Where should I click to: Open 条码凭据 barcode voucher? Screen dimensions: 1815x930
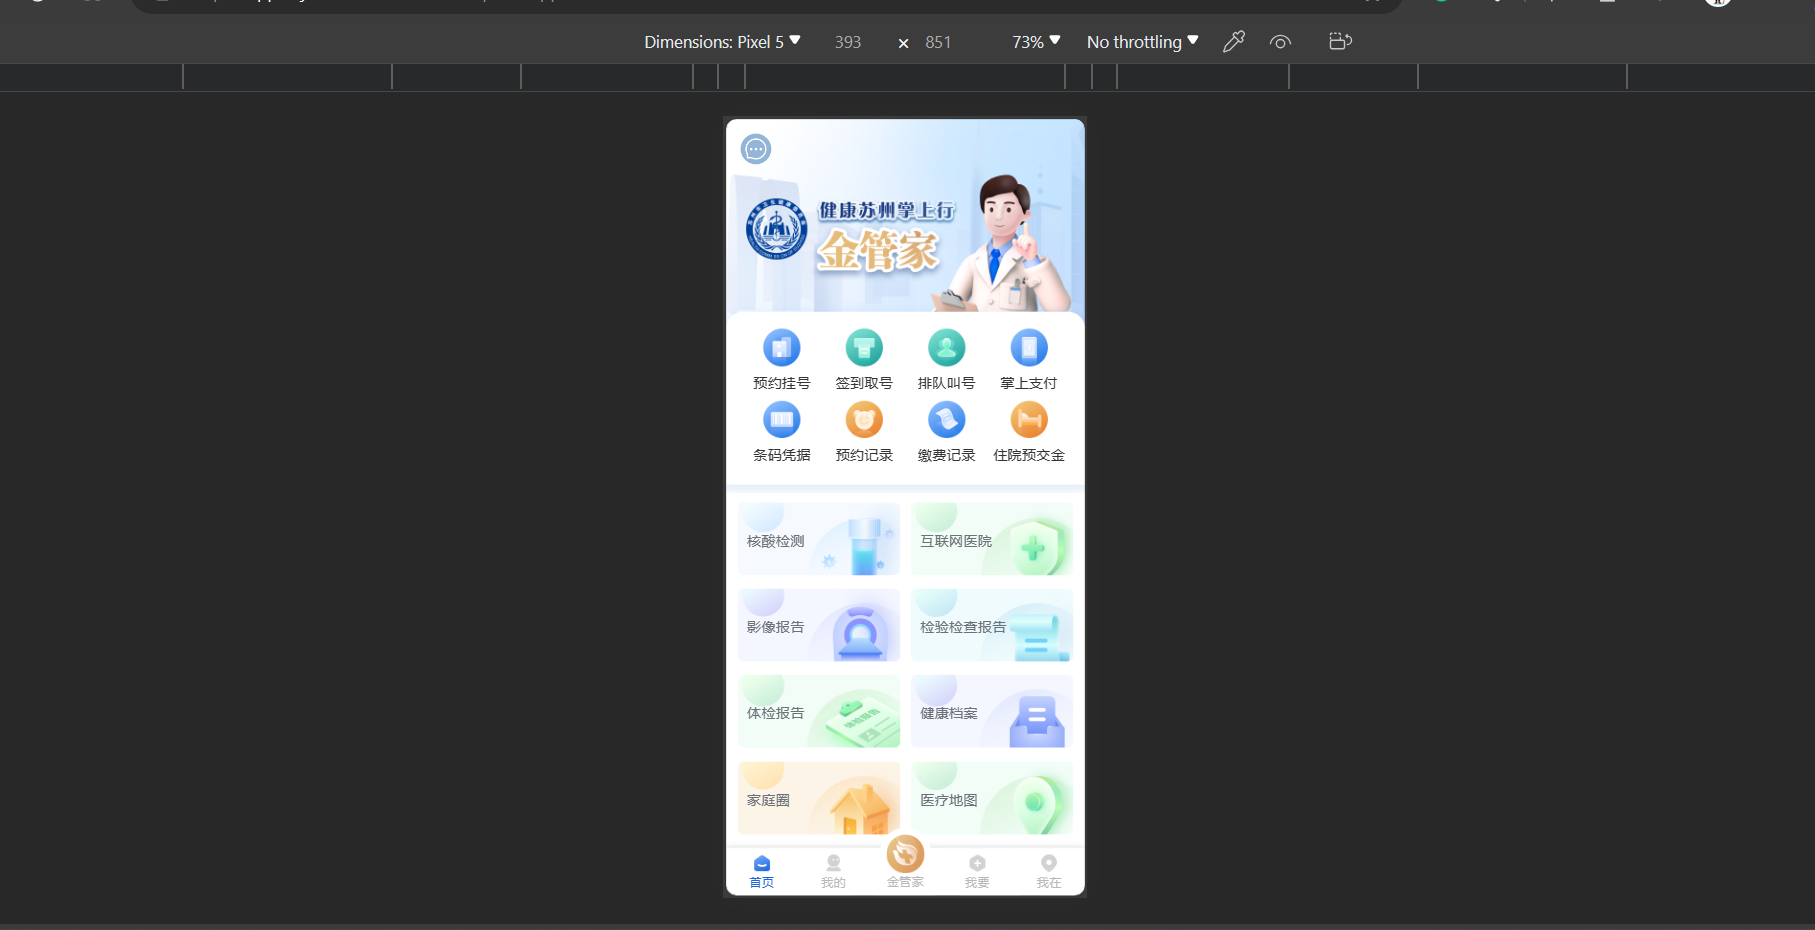click(781, 432)
